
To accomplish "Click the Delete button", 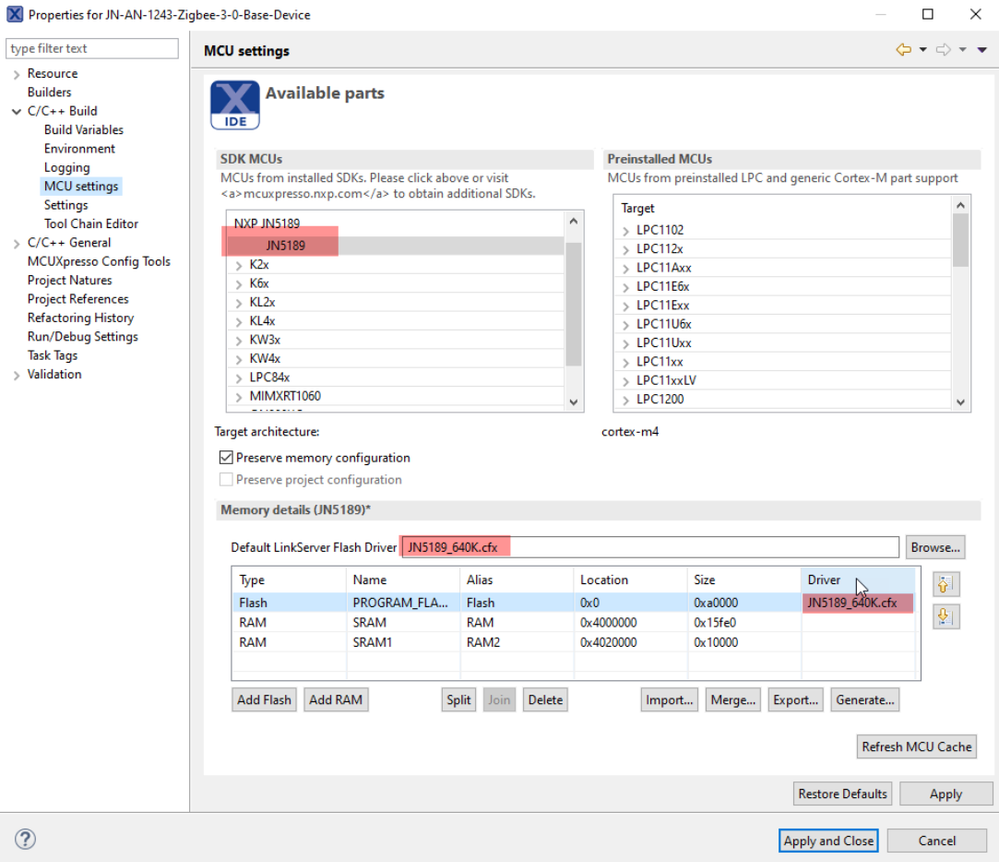I will (545, 700).
